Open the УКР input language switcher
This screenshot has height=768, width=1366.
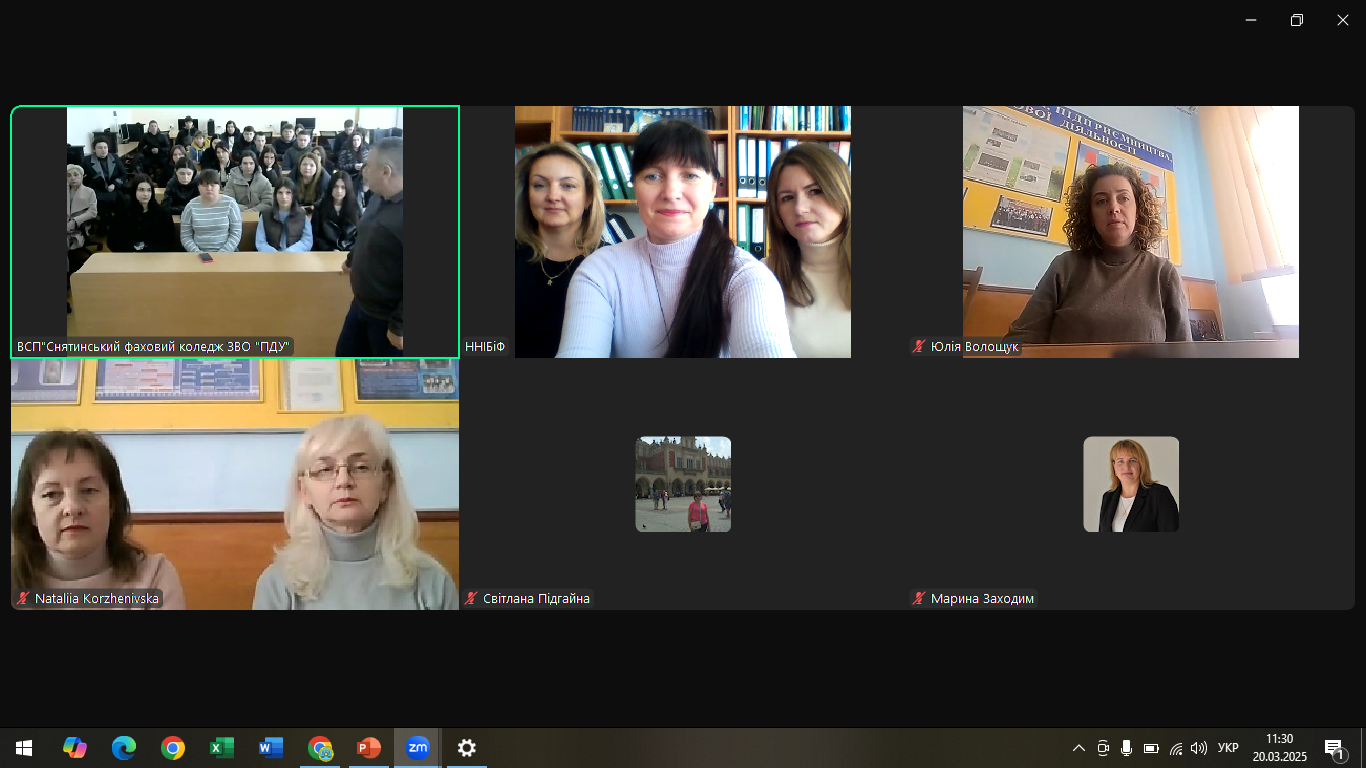(x=1228, y=748)
